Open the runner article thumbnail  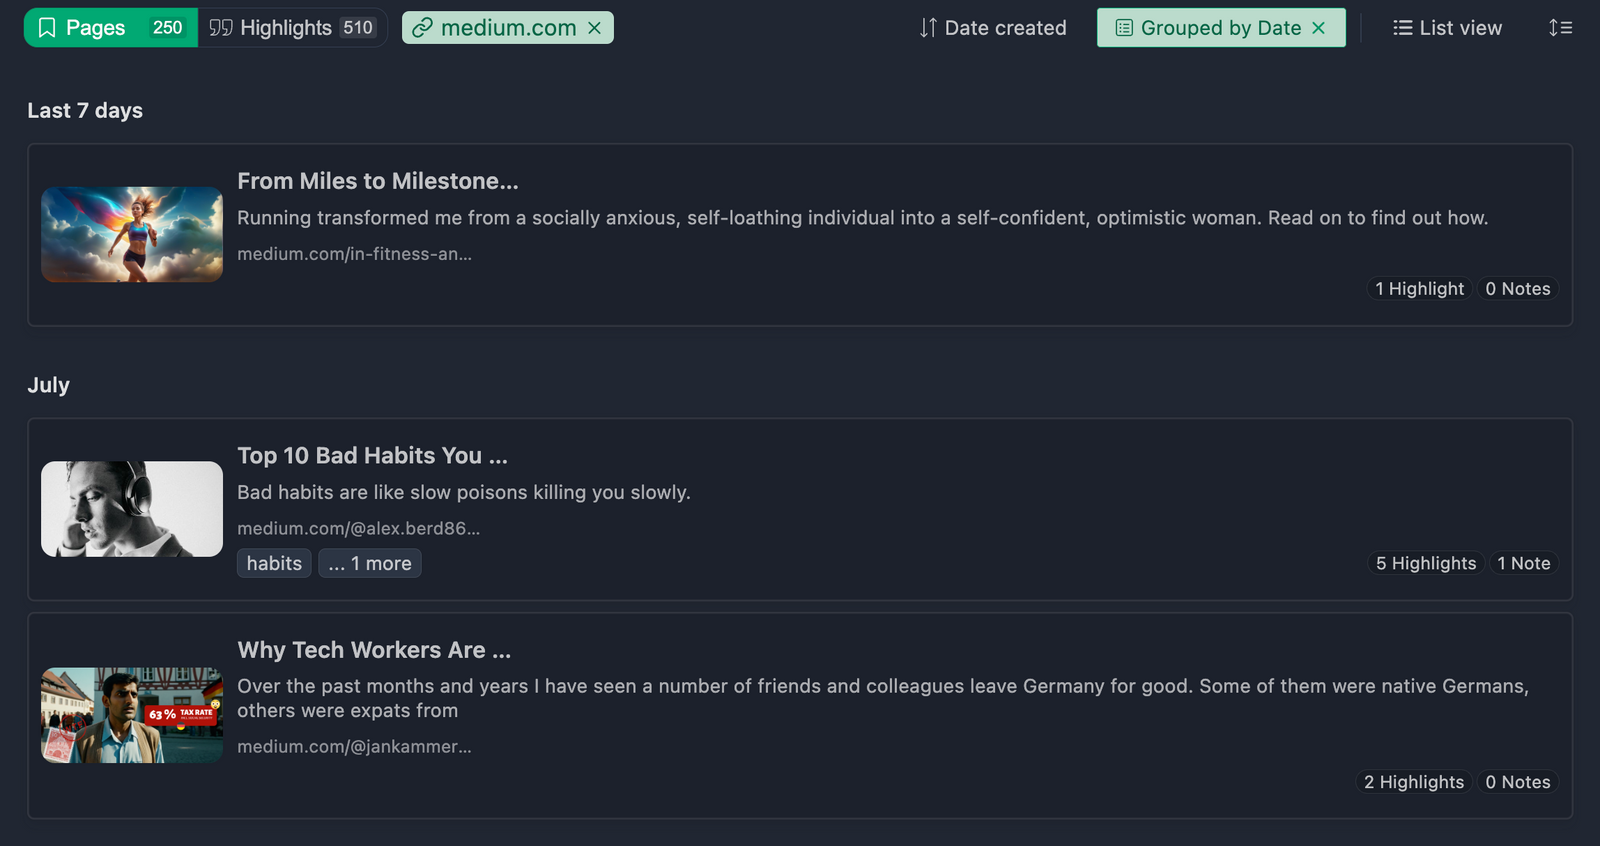(x=132, y=234)
